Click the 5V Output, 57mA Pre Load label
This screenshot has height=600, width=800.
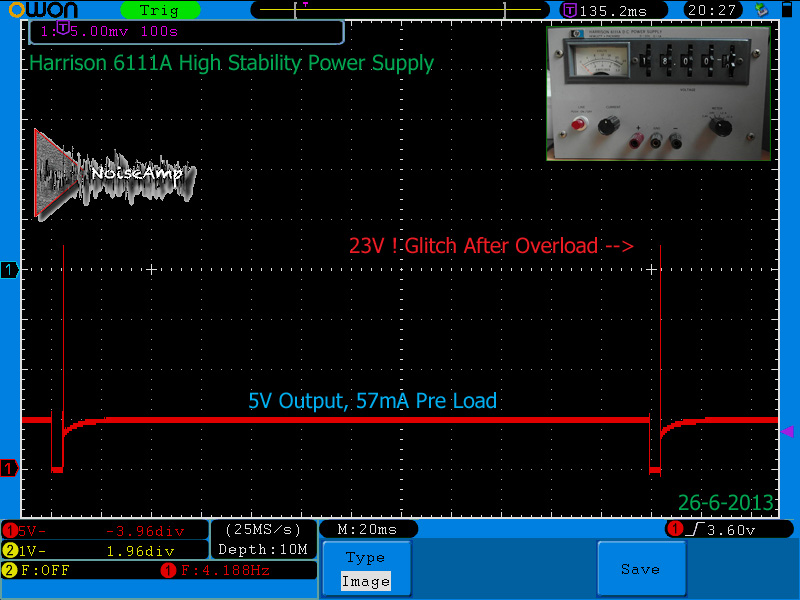tap(372, 401)
